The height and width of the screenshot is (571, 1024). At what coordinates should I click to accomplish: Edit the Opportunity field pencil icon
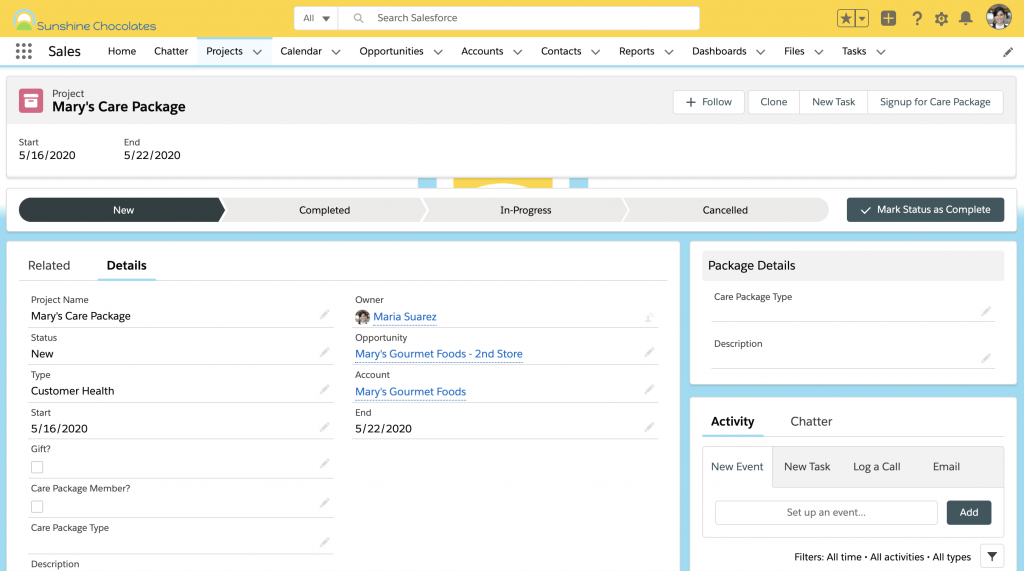coord(649,353)
